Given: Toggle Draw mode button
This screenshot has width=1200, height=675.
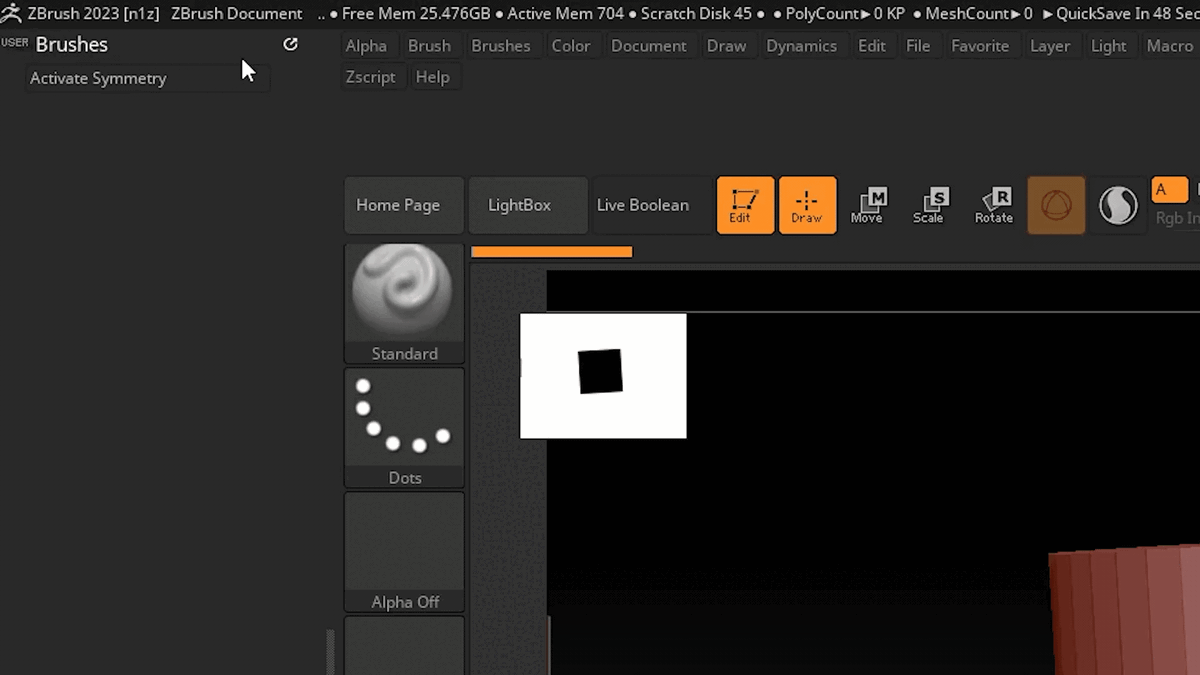Looking at the screenshot, I should 807,205.
